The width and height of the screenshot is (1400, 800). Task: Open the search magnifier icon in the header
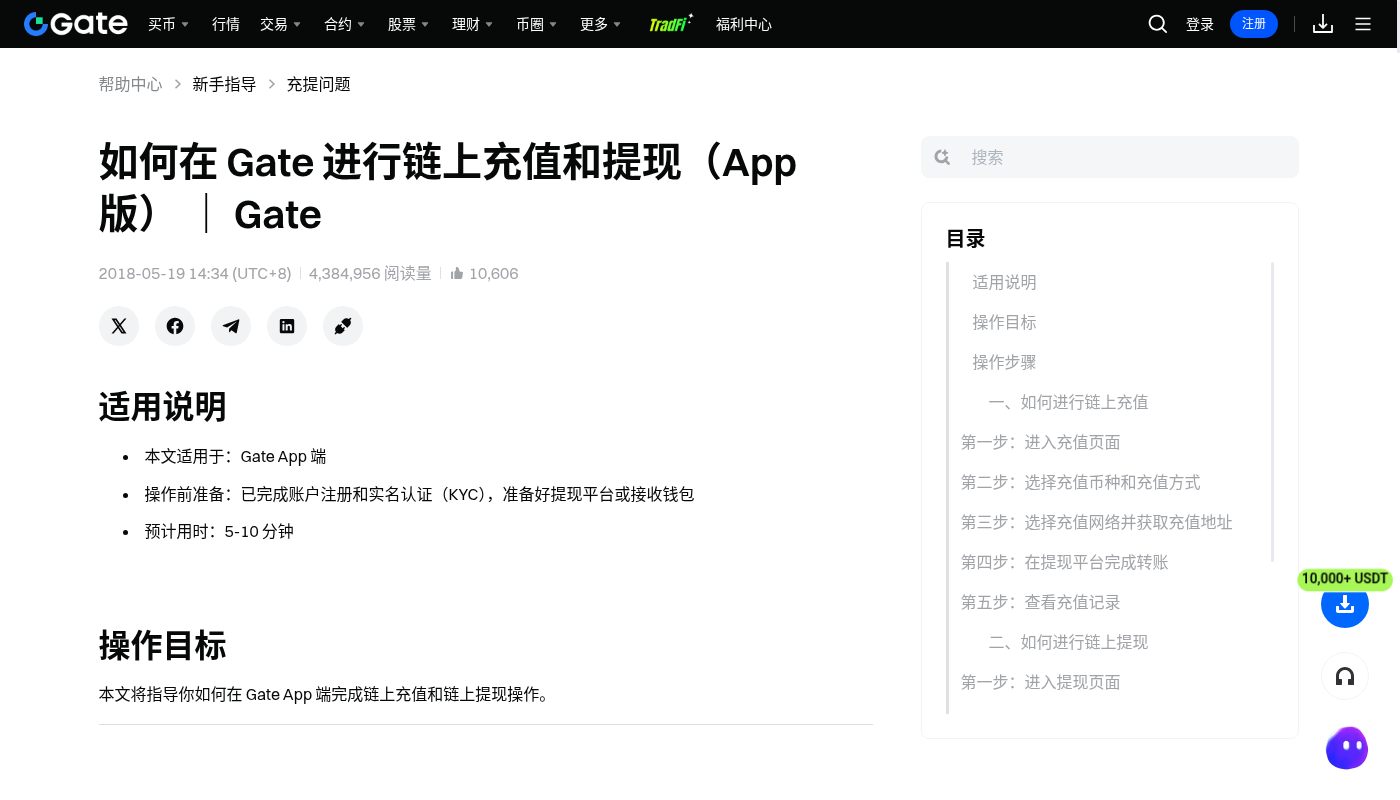(1158, 24)
